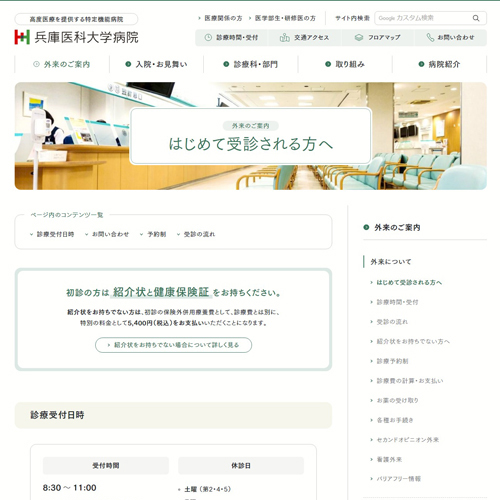Focus the Google カスタム検索 field

click(x=423, y=18)
